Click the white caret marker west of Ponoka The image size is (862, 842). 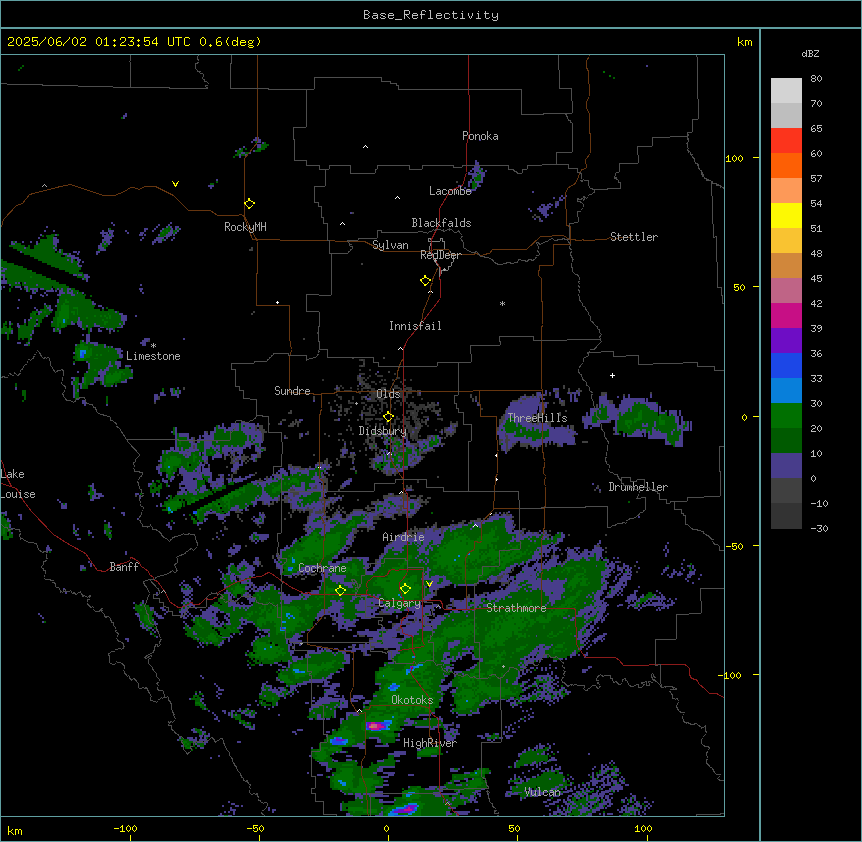(x=365, y=147)
